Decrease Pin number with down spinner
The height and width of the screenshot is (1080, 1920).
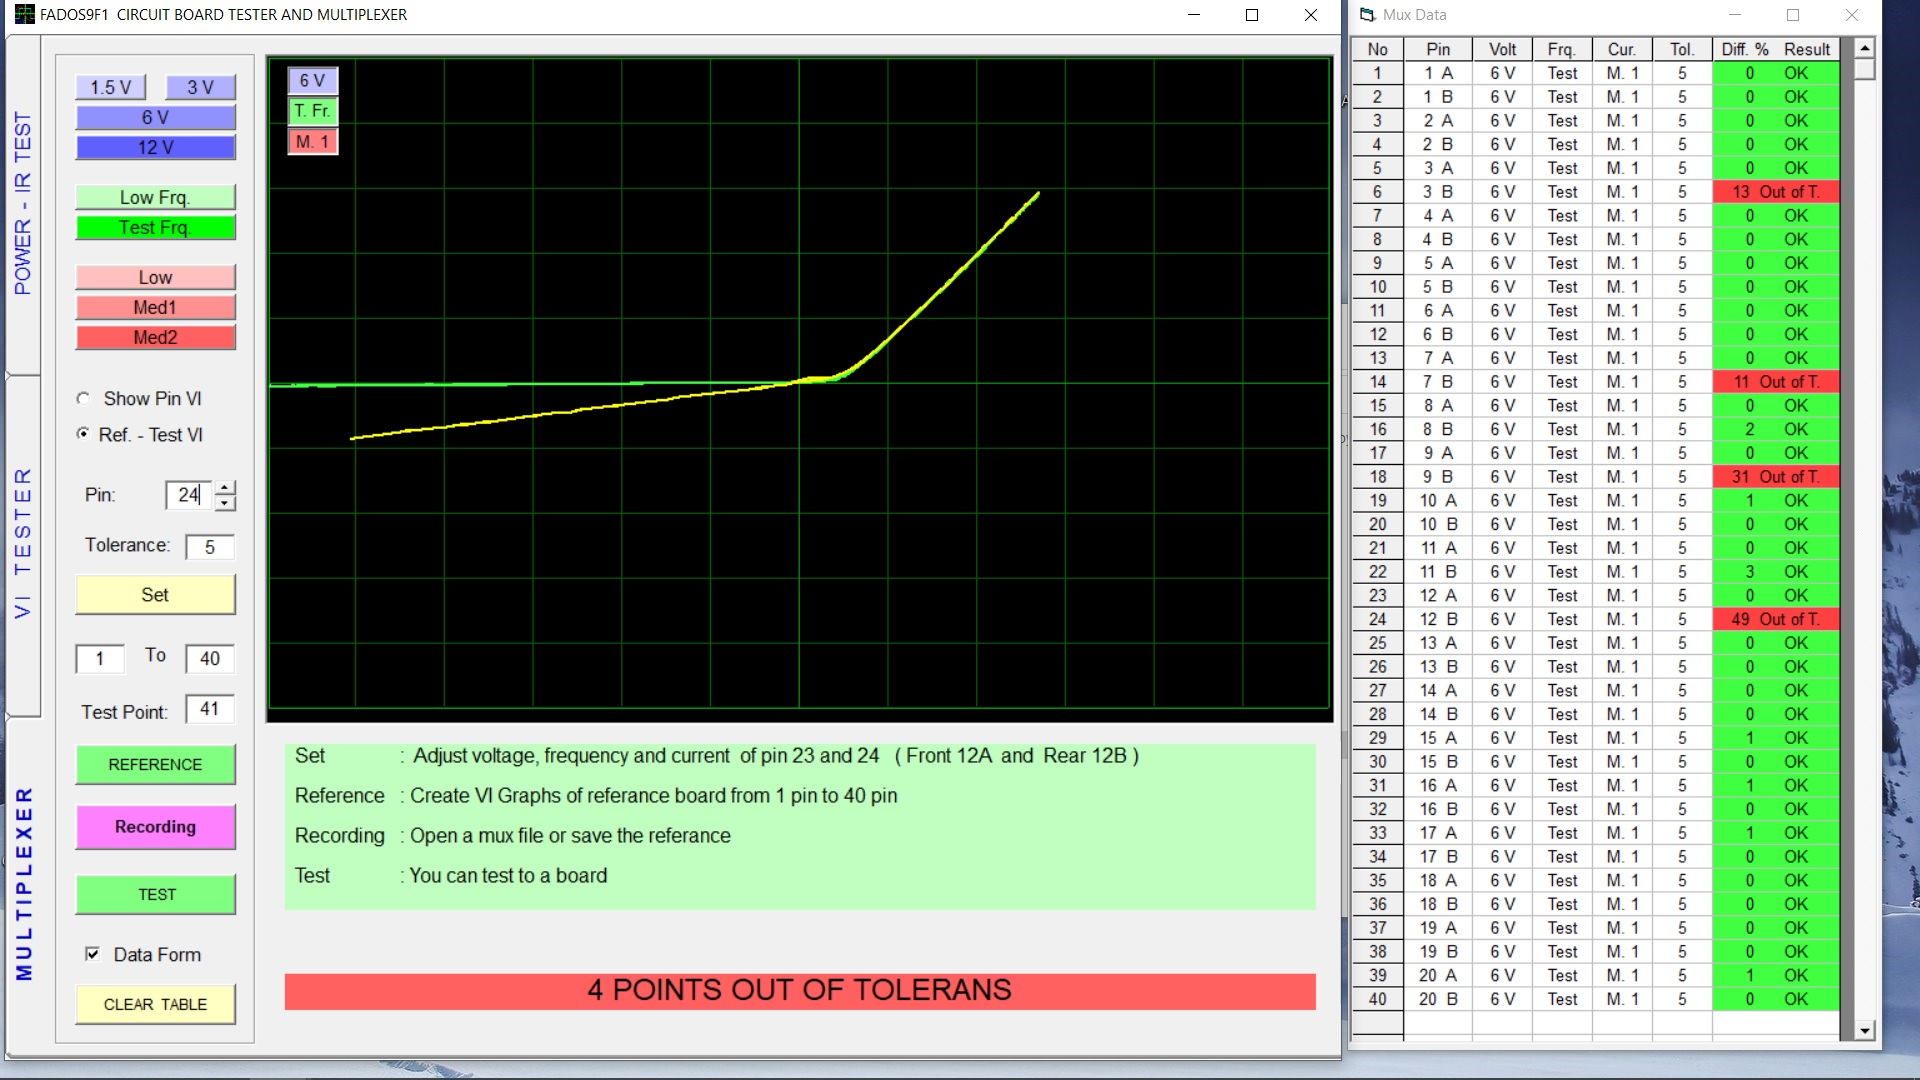pos(226,503)
